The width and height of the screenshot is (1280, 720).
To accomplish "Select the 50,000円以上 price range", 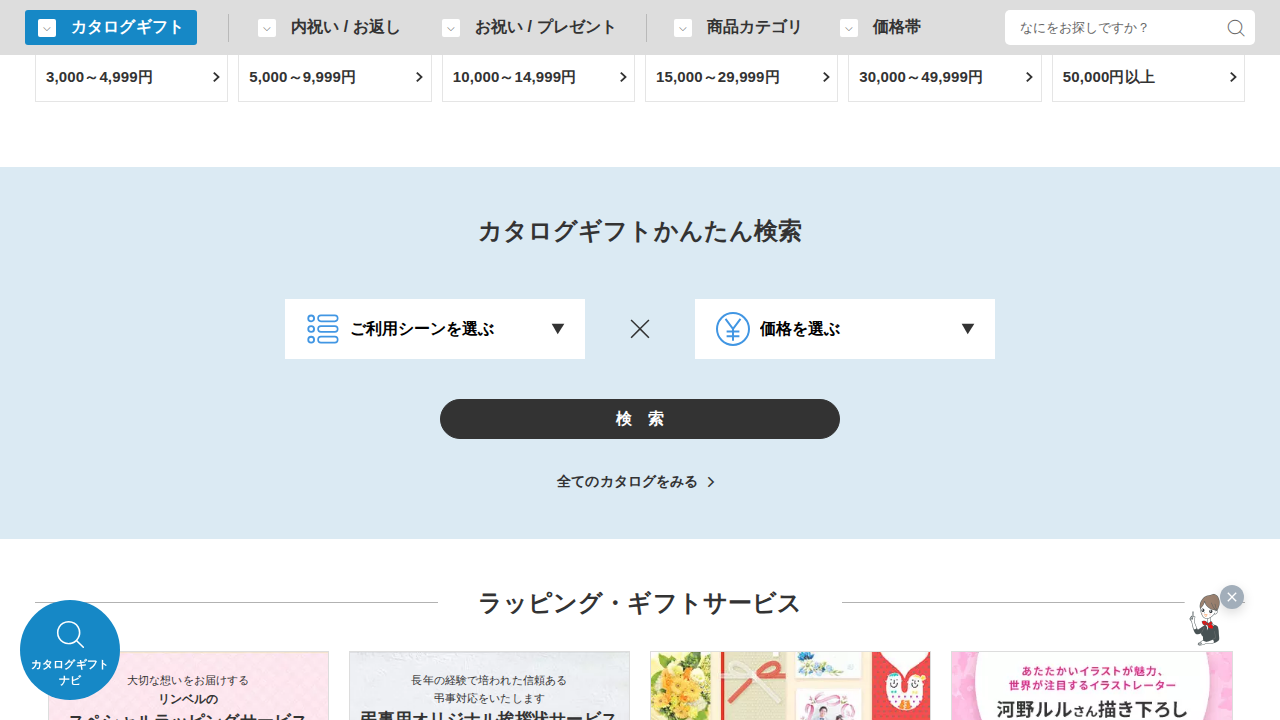I will 1148,78.
